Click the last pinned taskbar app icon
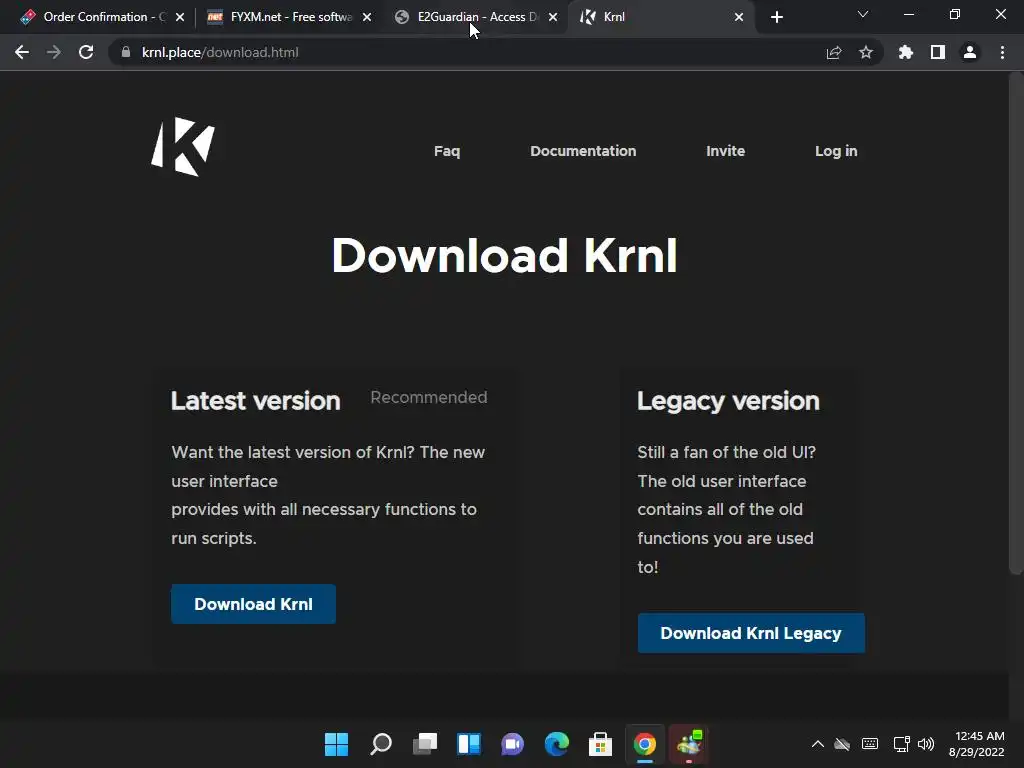The image size is (1024, 768). click(x=688, y=744)
